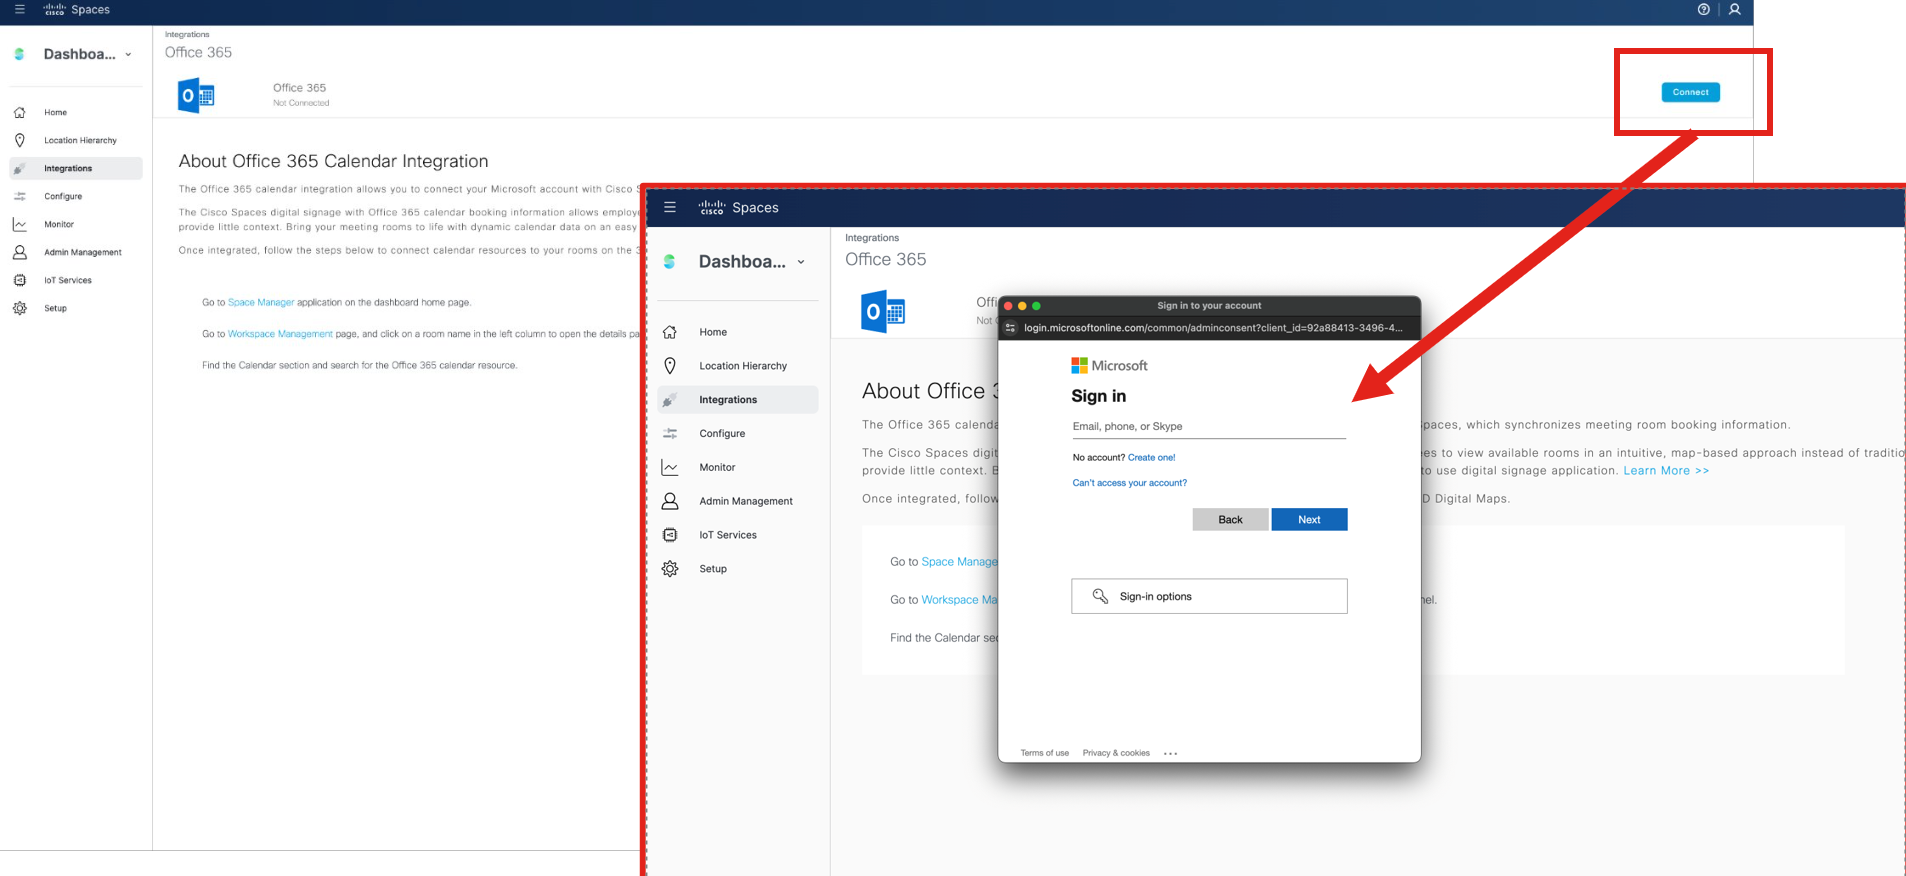Click the Setup gear icon
The width and height of the screenshot is (1906, 876).
click(x=670, y=569)
